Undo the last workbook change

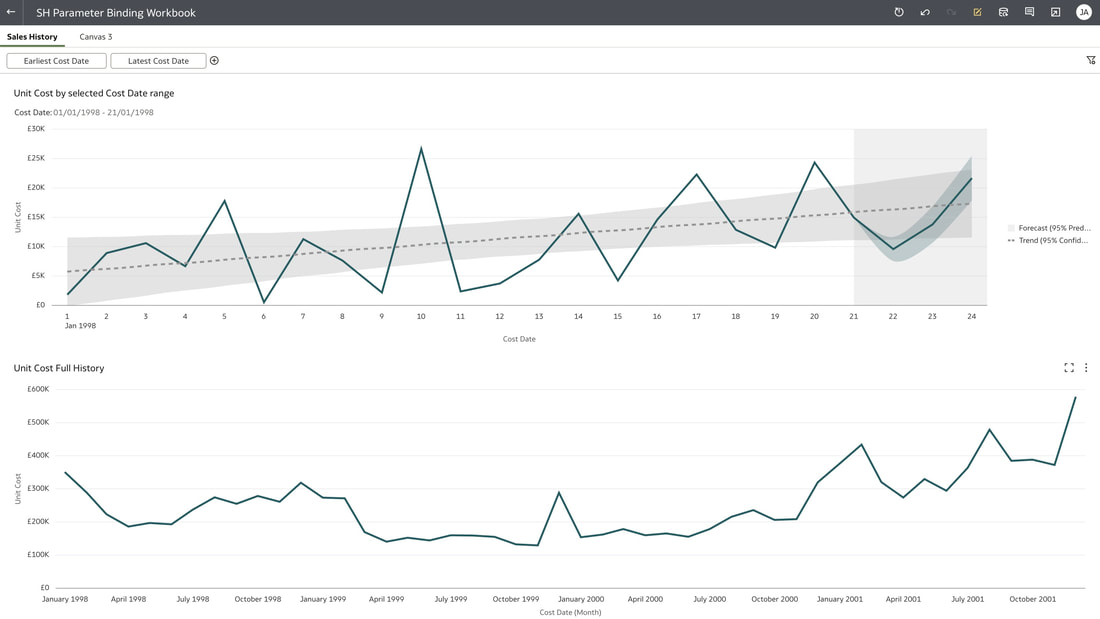click(925, 12)
